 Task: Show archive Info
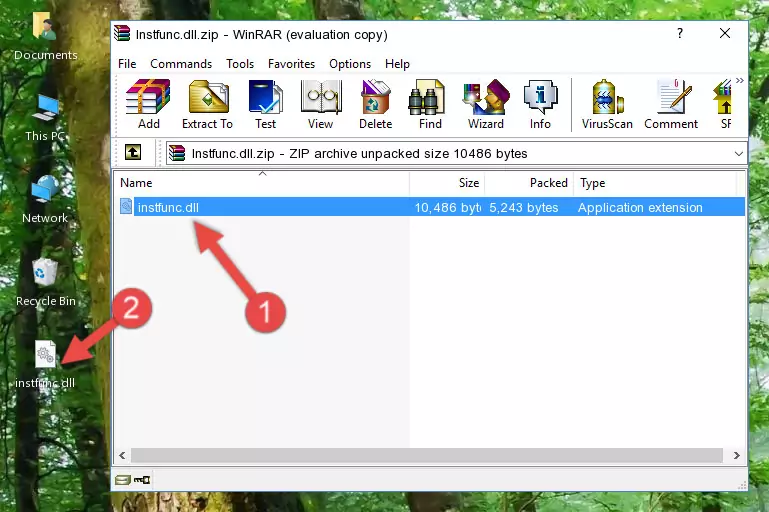coord(540,104)
